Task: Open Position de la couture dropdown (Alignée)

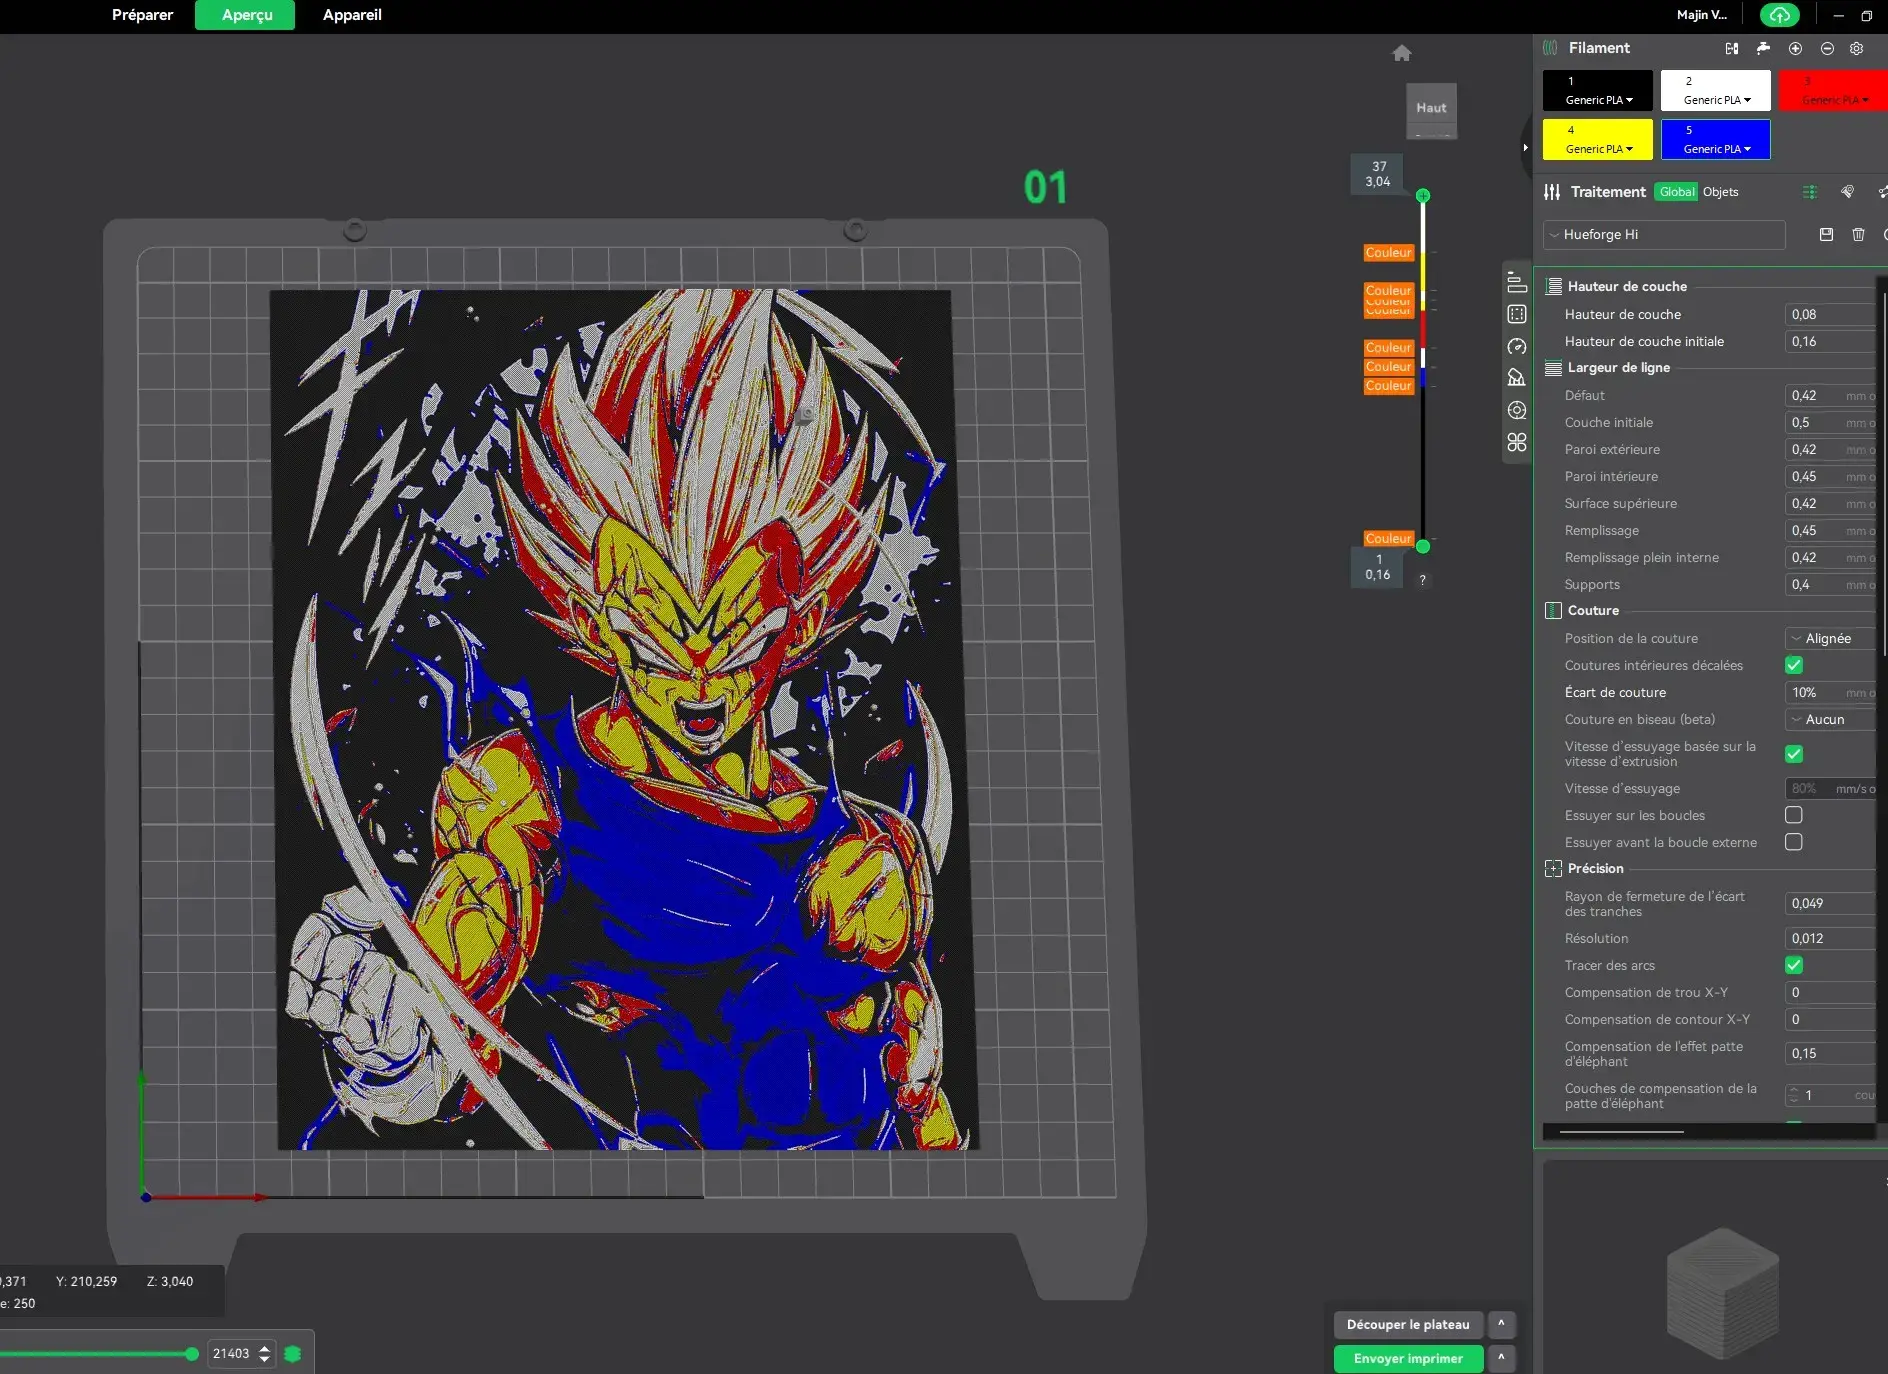Action: [1830, 639]
